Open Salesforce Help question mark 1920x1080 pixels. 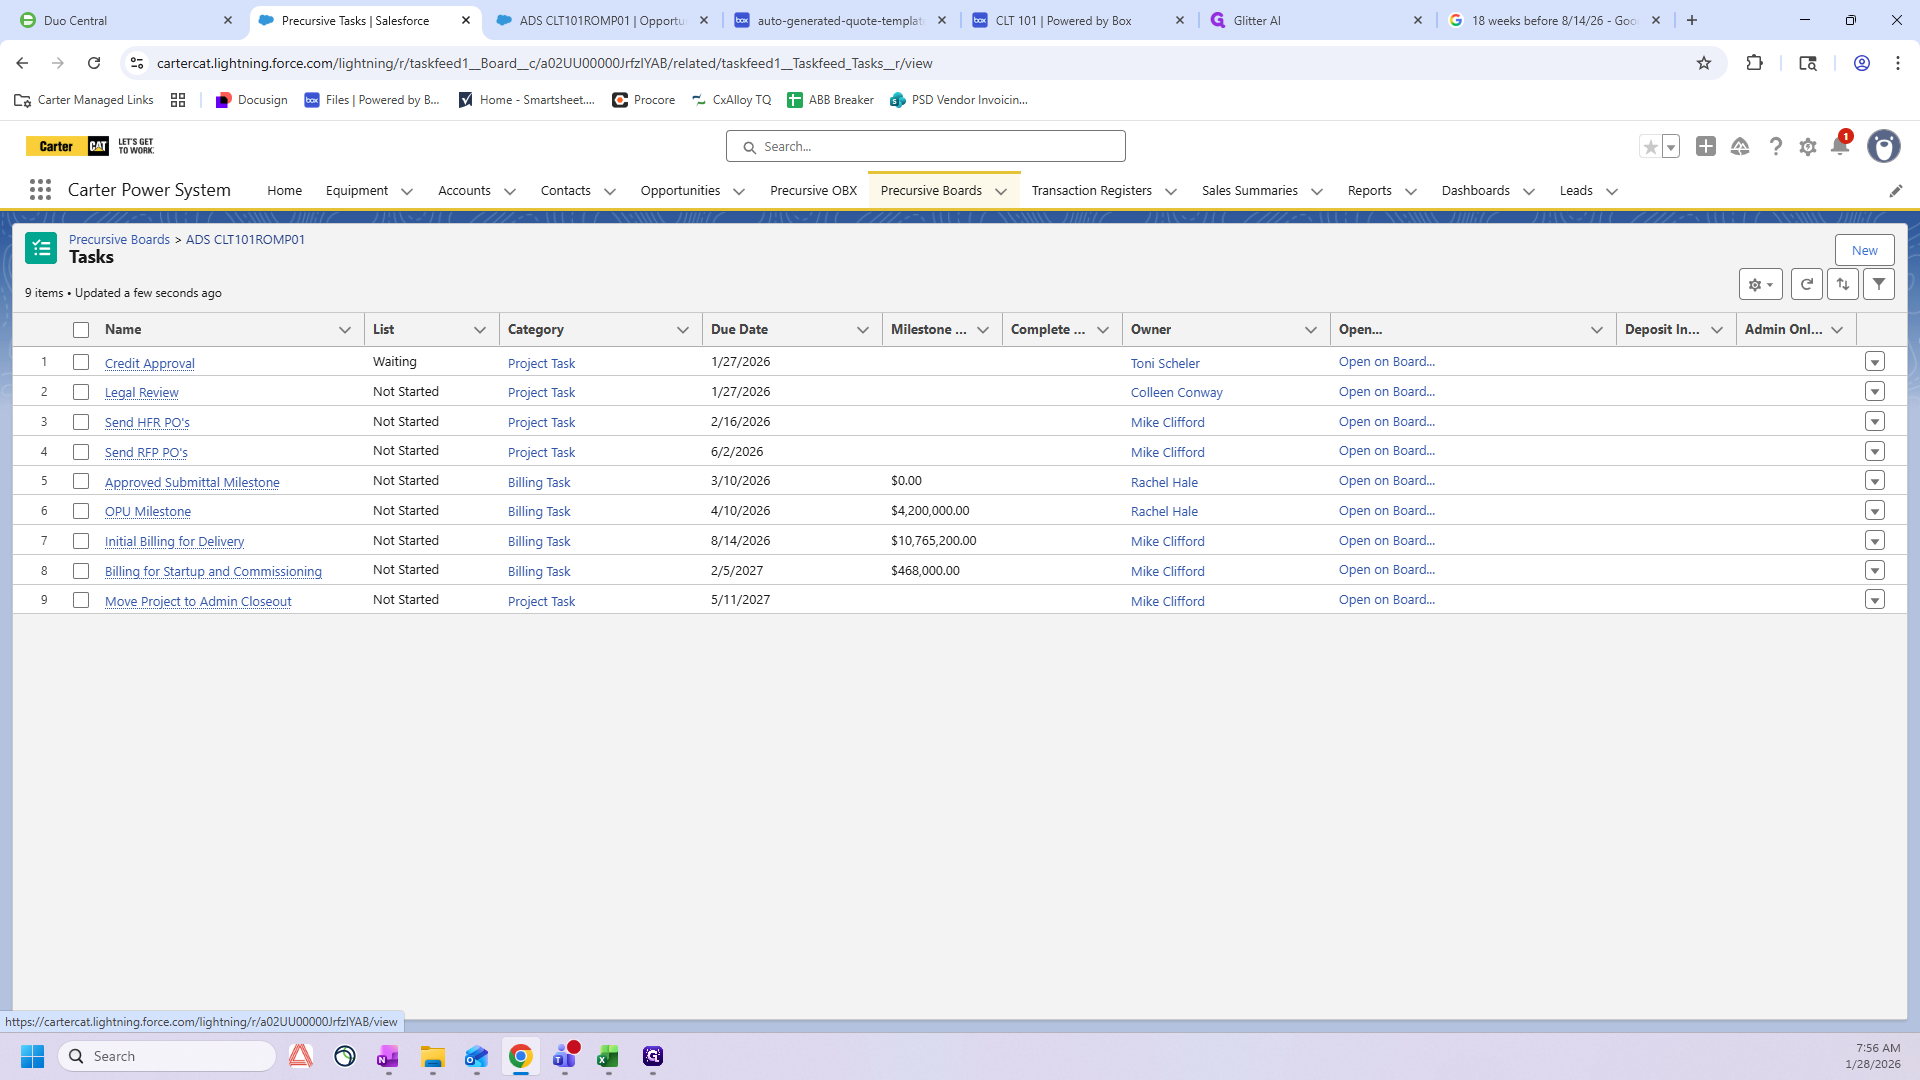(x=1775, y=147)
